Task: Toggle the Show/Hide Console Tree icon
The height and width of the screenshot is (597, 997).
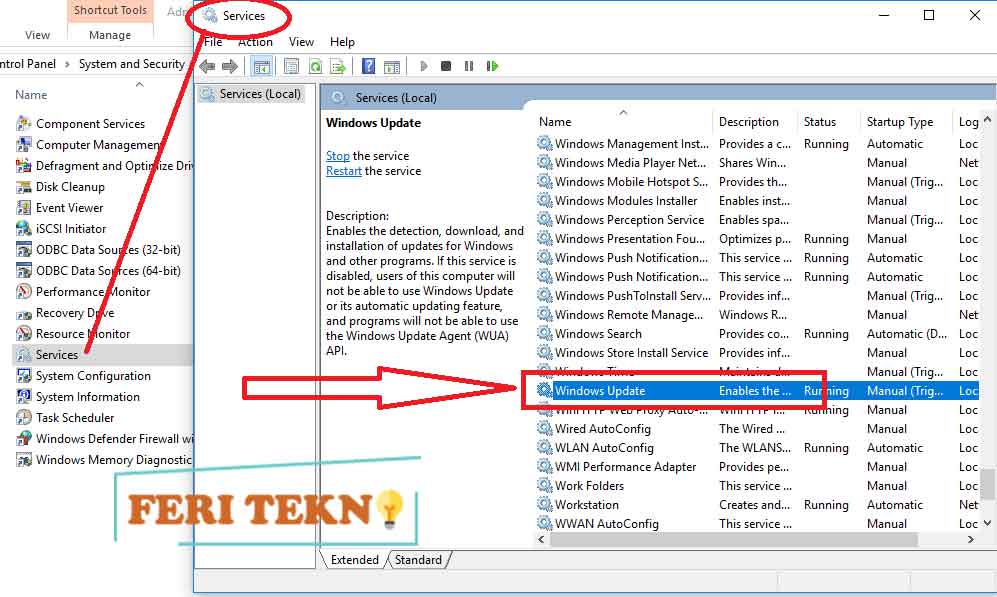Action: (x=261, y=66)
